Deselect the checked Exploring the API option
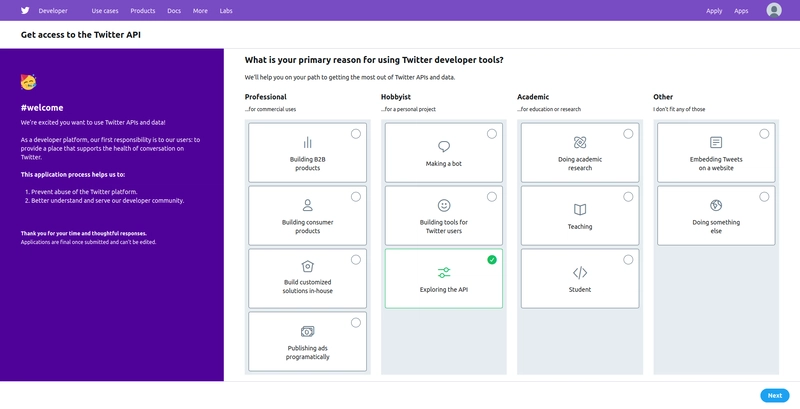The width and height of the screenshot is (800, 409). tap(492, 260)
